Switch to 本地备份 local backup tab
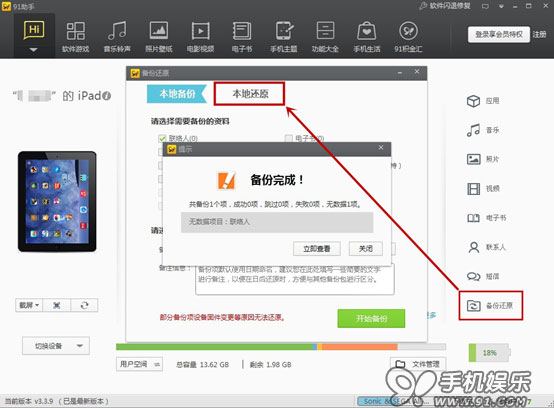Image resolution: width=554 pixels, height=408 pixels. 177,94
